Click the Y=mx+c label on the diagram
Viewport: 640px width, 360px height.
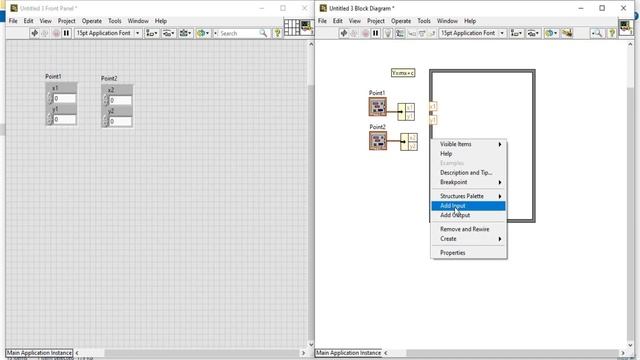[403, 73]
